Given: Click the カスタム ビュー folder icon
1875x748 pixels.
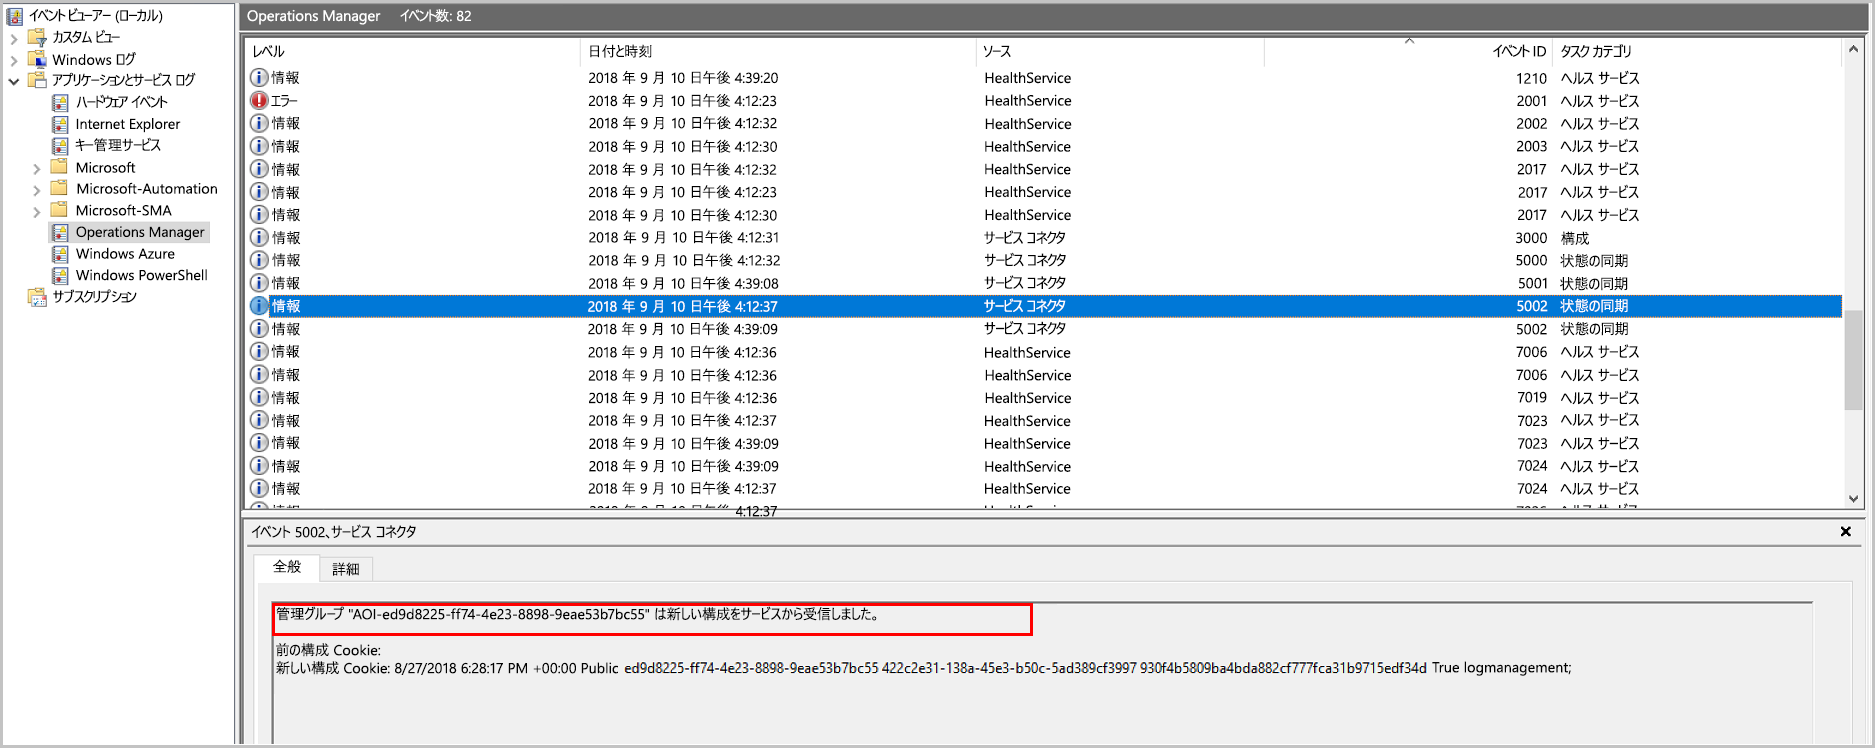Looking at the screenshot, I should 38,37.
